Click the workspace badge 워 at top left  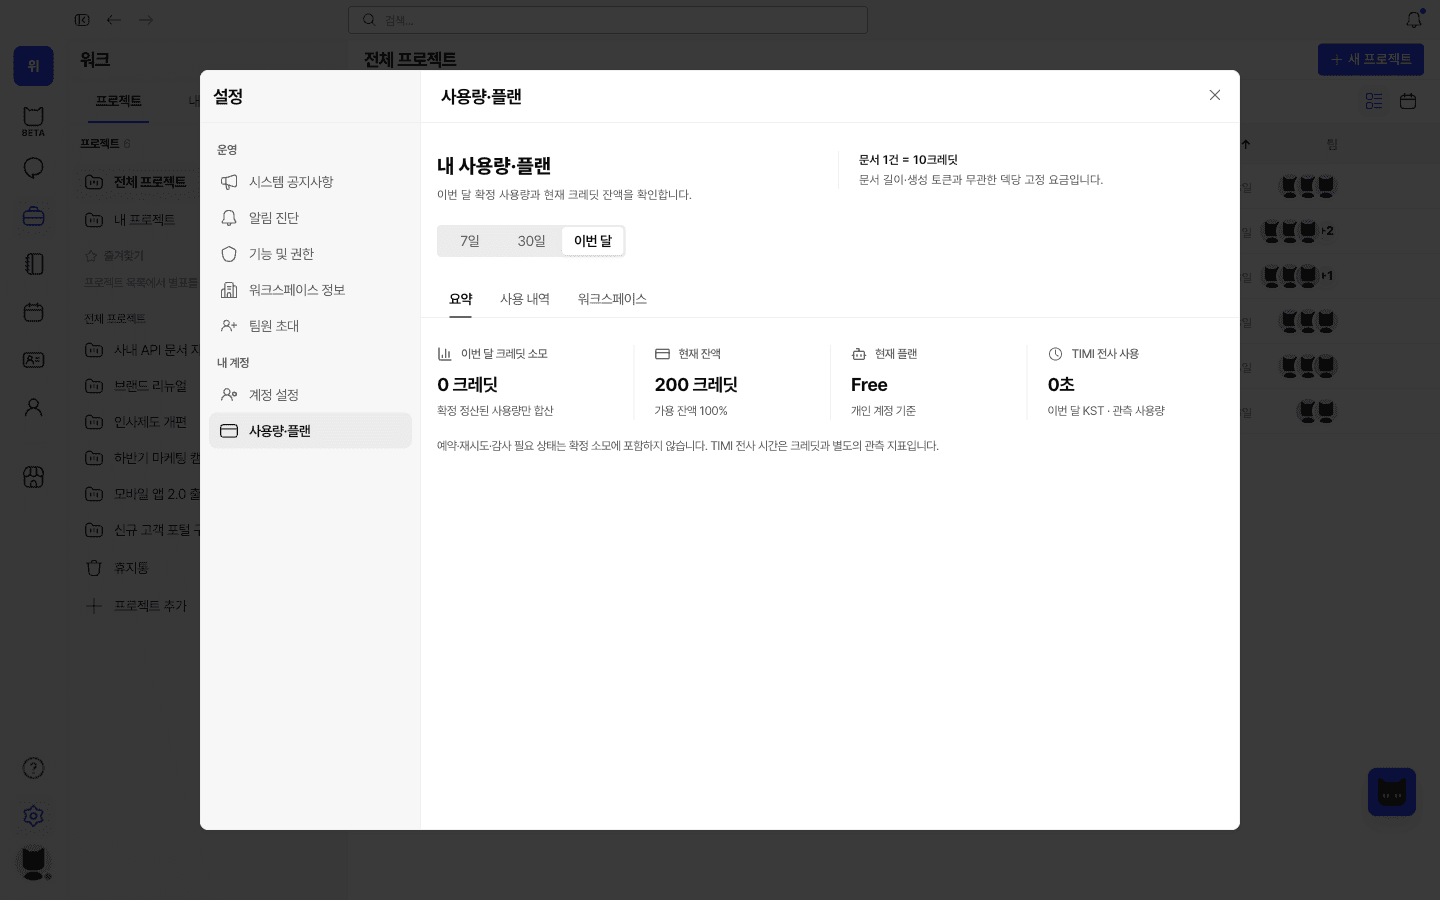click(x=33, y=66)
